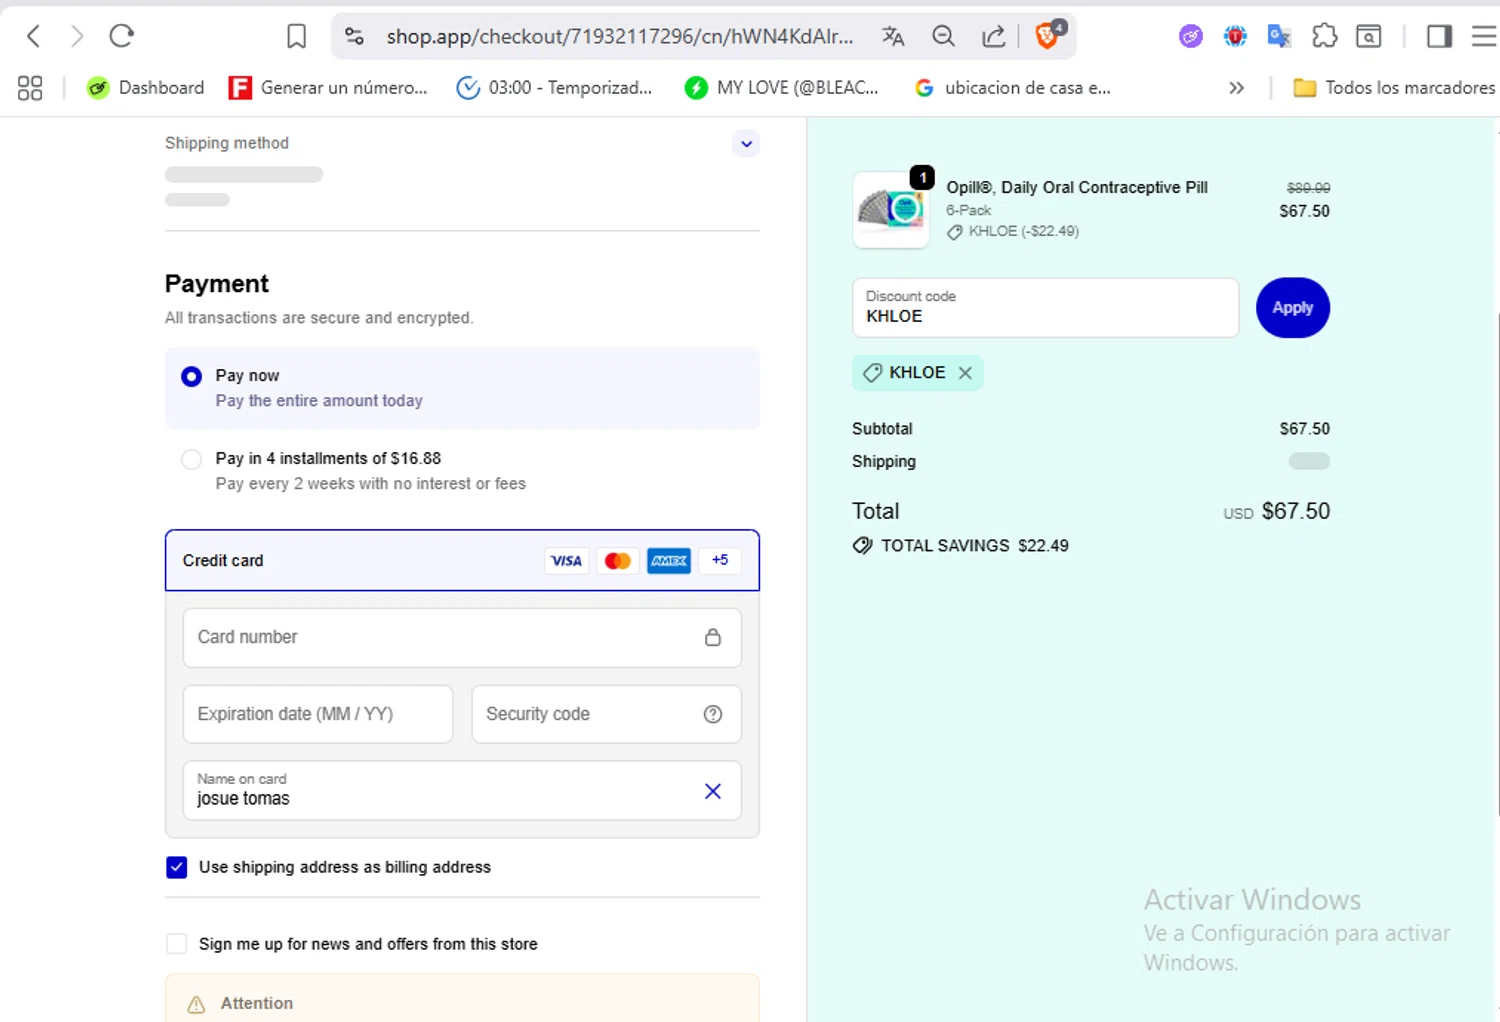
Task: Open site settings icon in address bar
Action: pos(354,37)
